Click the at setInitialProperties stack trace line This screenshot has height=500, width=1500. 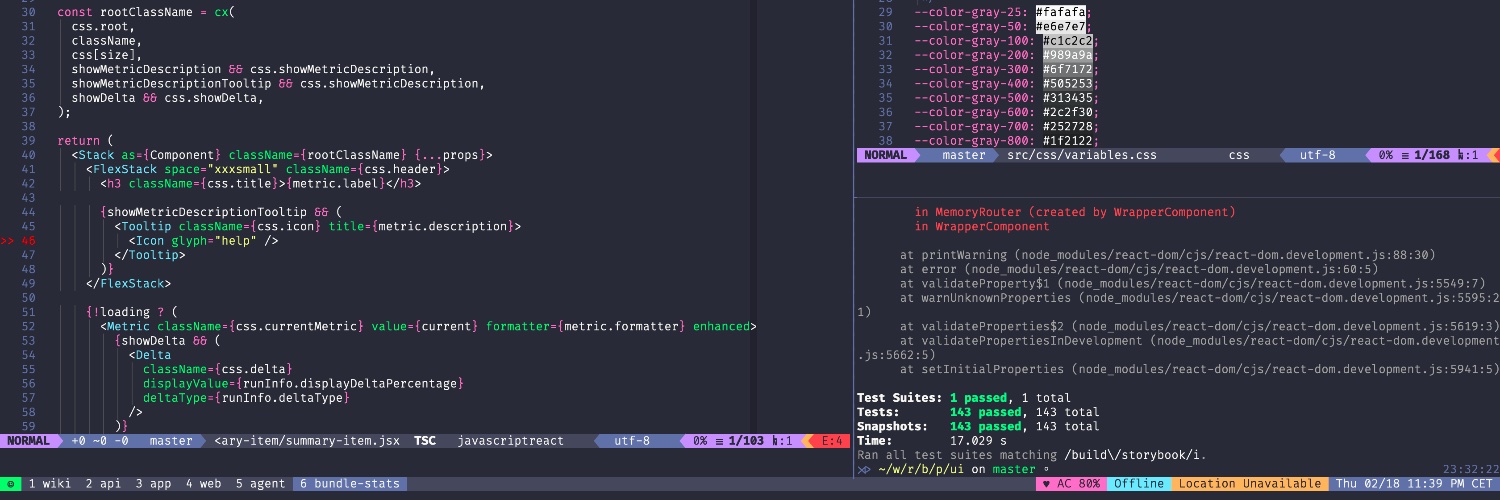coord(1200,369)
